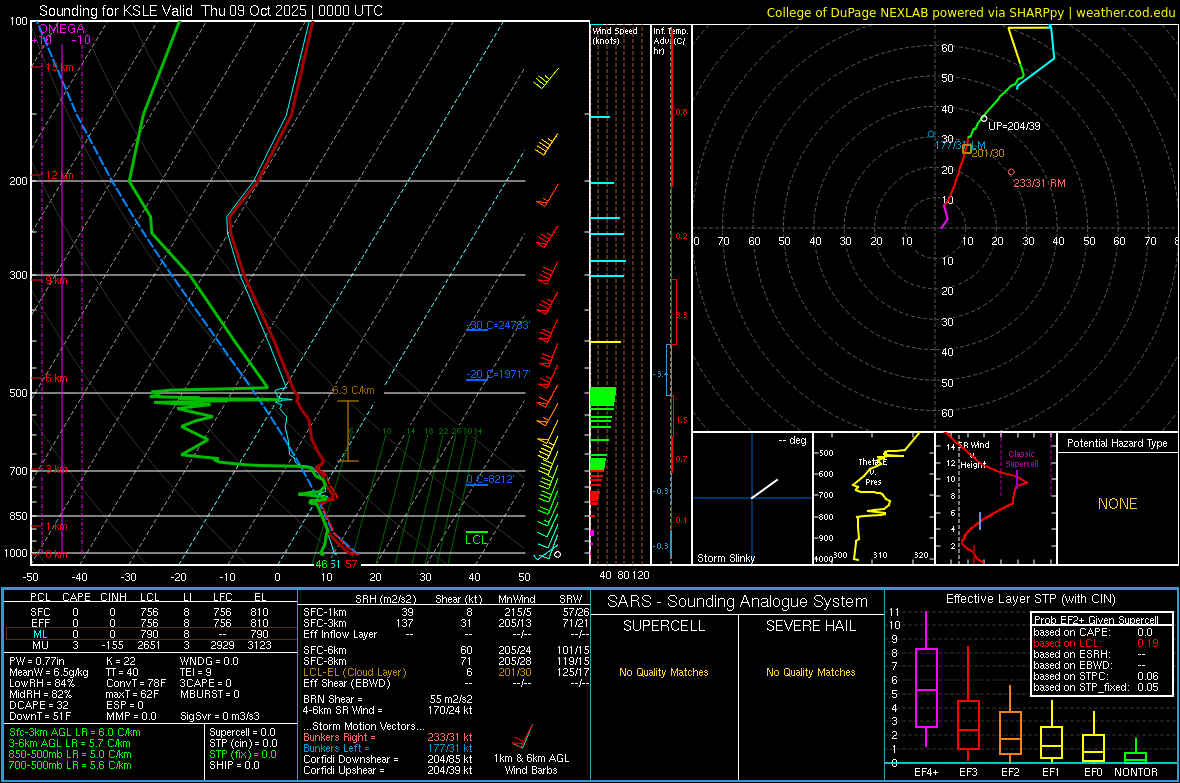The height and width of the screenshot is (783, 1180).
Task: Click the NONTOR axis label
Action: [x=1136, y=772]
